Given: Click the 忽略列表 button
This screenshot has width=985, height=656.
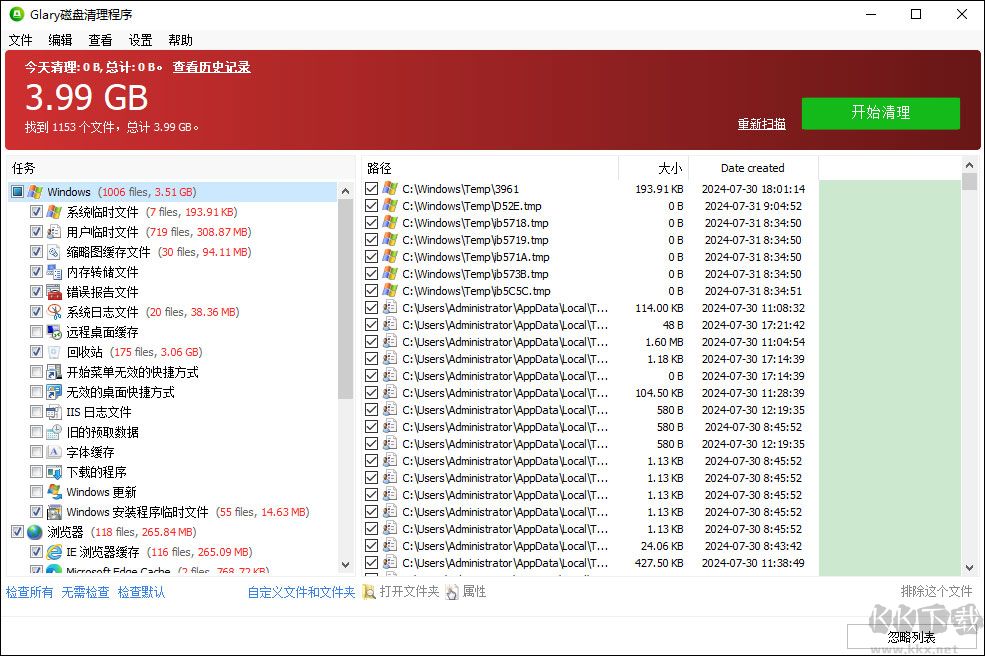Looking at the screenshot, I should [912, 637].
